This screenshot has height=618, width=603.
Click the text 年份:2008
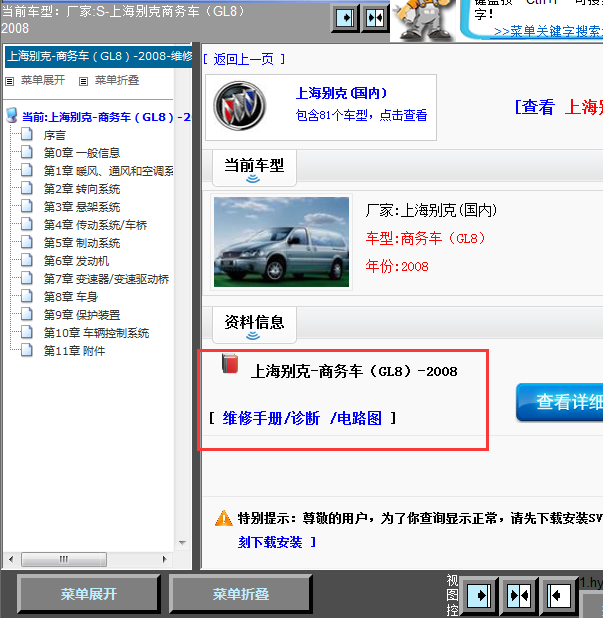point(397,267)
